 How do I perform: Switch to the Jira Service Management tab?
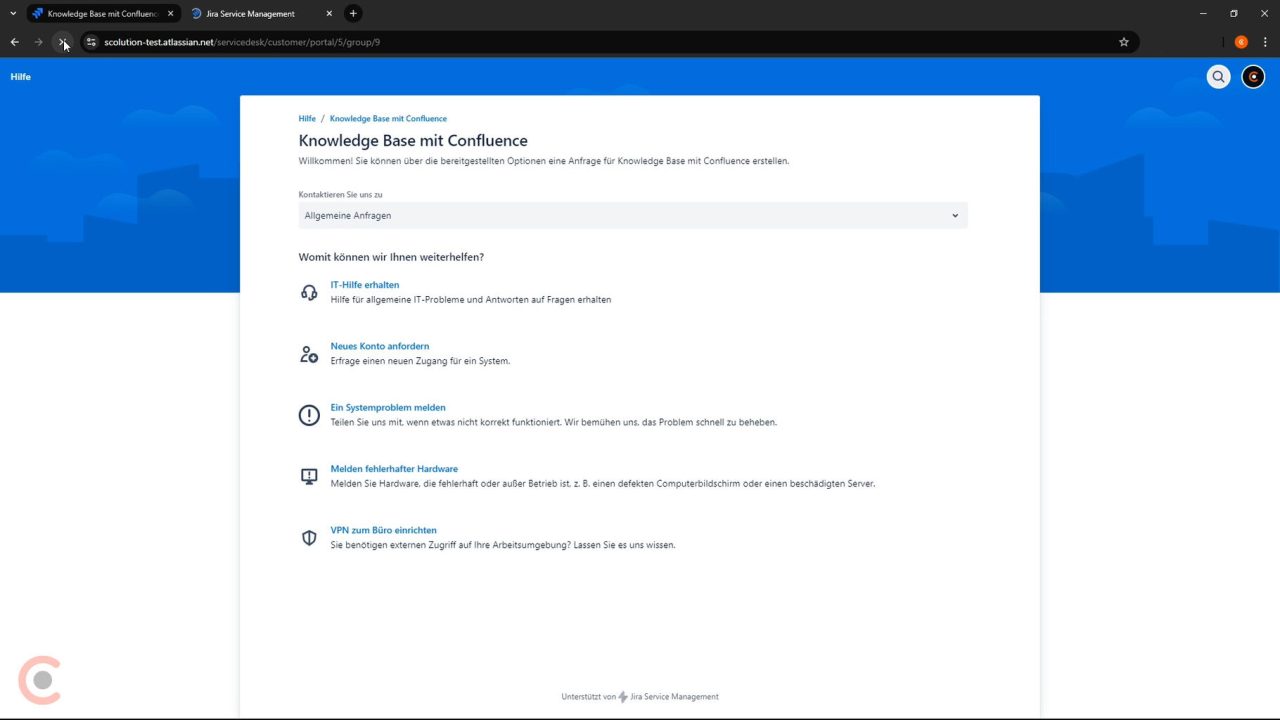(262, 14)
